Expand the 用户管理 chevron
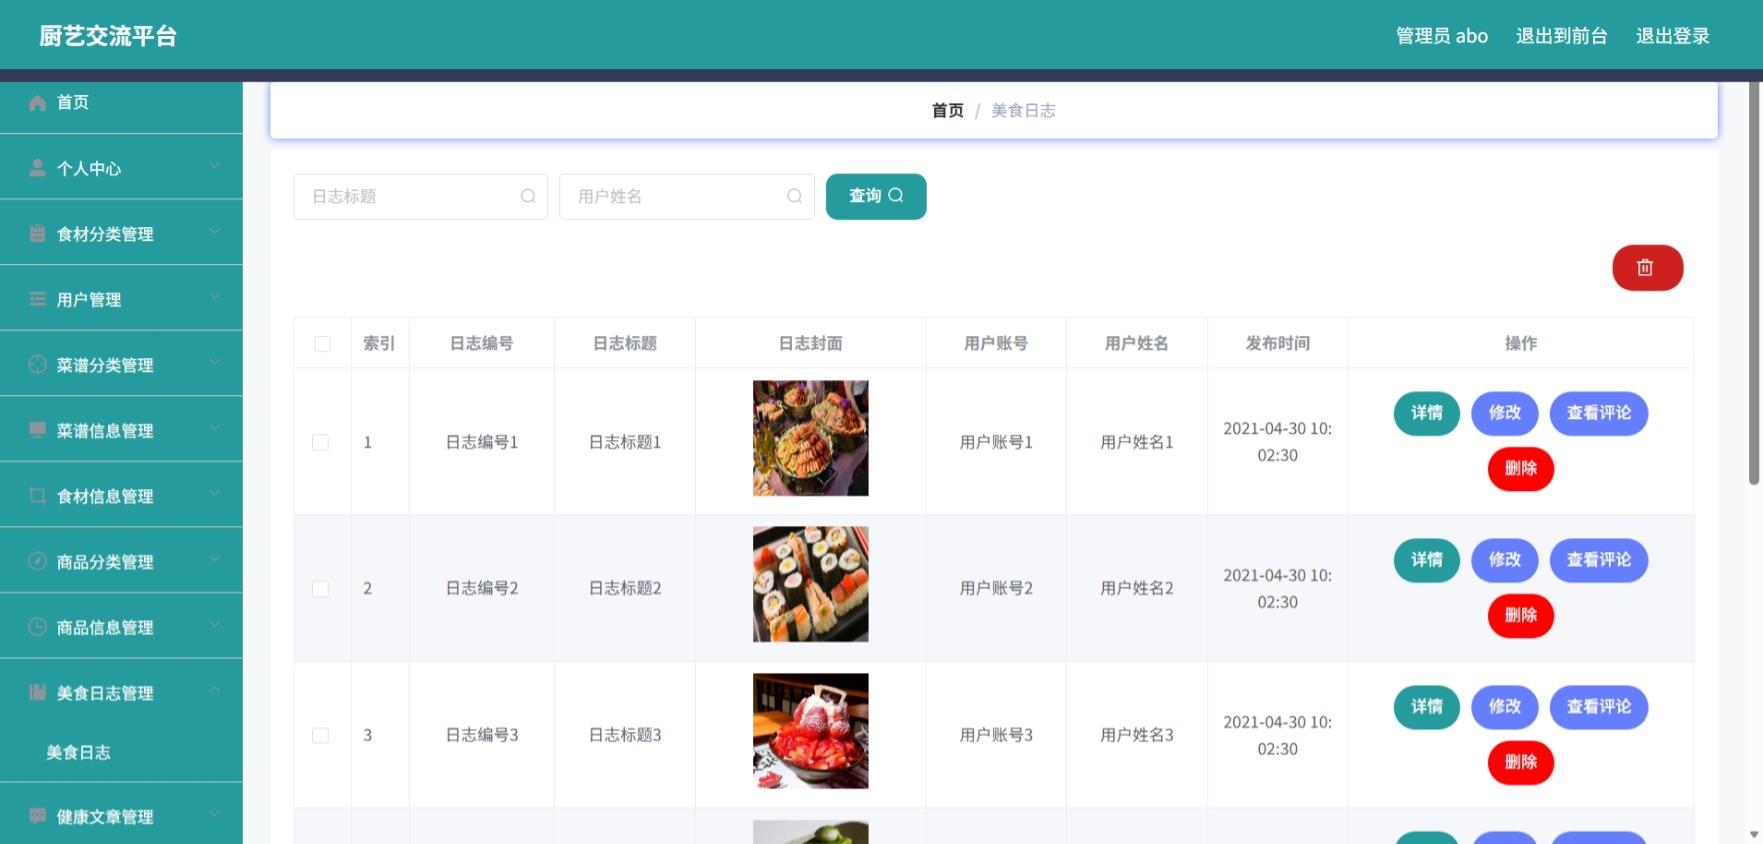 pyautogui.click(x=215, y=297)
